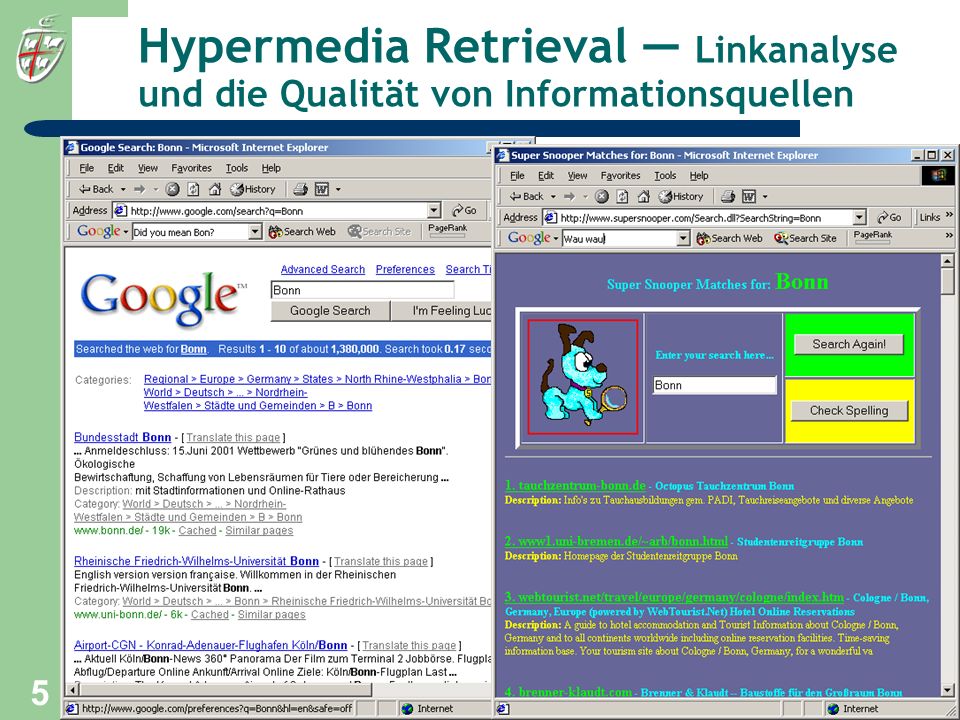This screenshot has height=720, width=960.
Task: Click PageRank indicator in Super Snooper window
Action: click(873, 238)
